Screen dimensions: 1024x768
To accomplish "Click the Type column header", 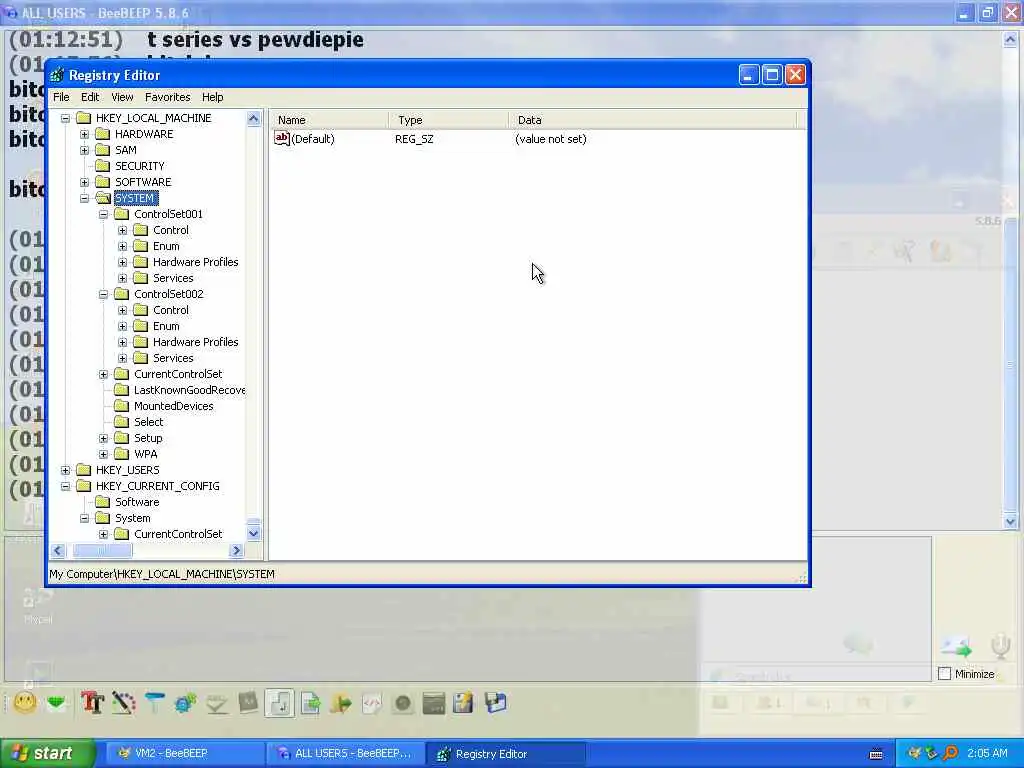I will [449, 120].
